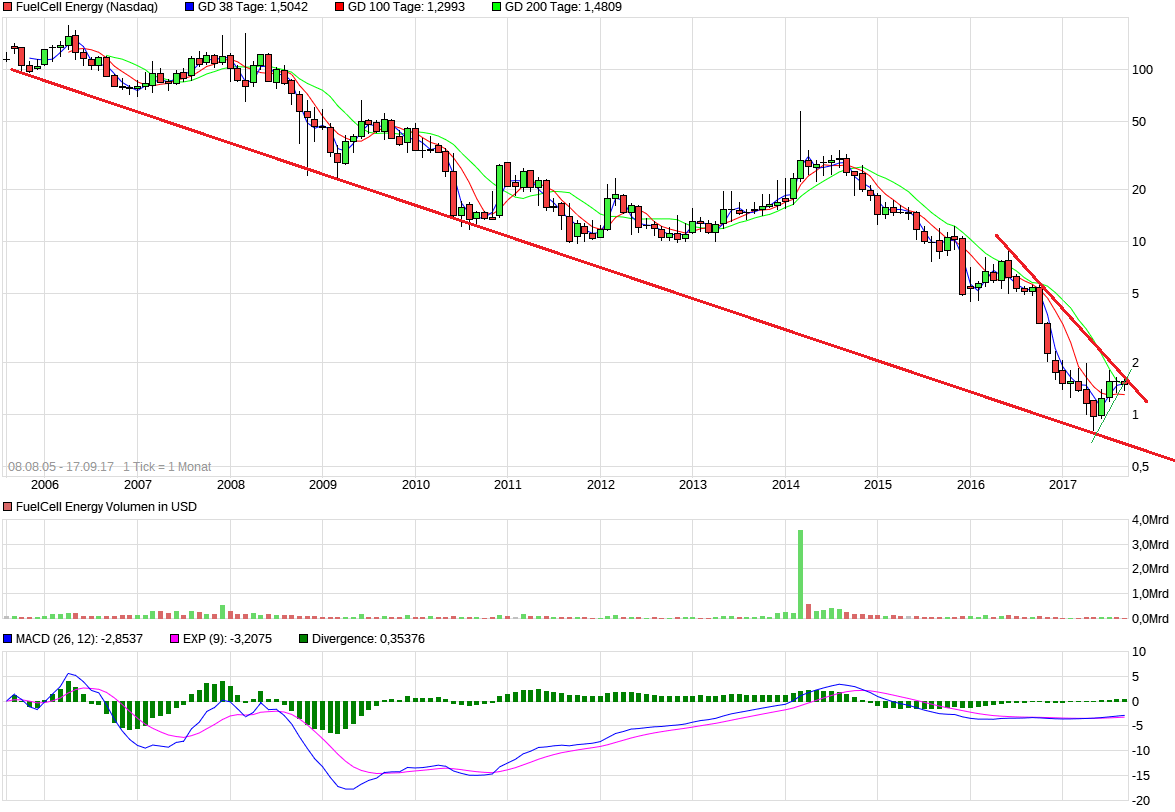Click the magenta color swatch for EXP (9)

click(172, 636)
